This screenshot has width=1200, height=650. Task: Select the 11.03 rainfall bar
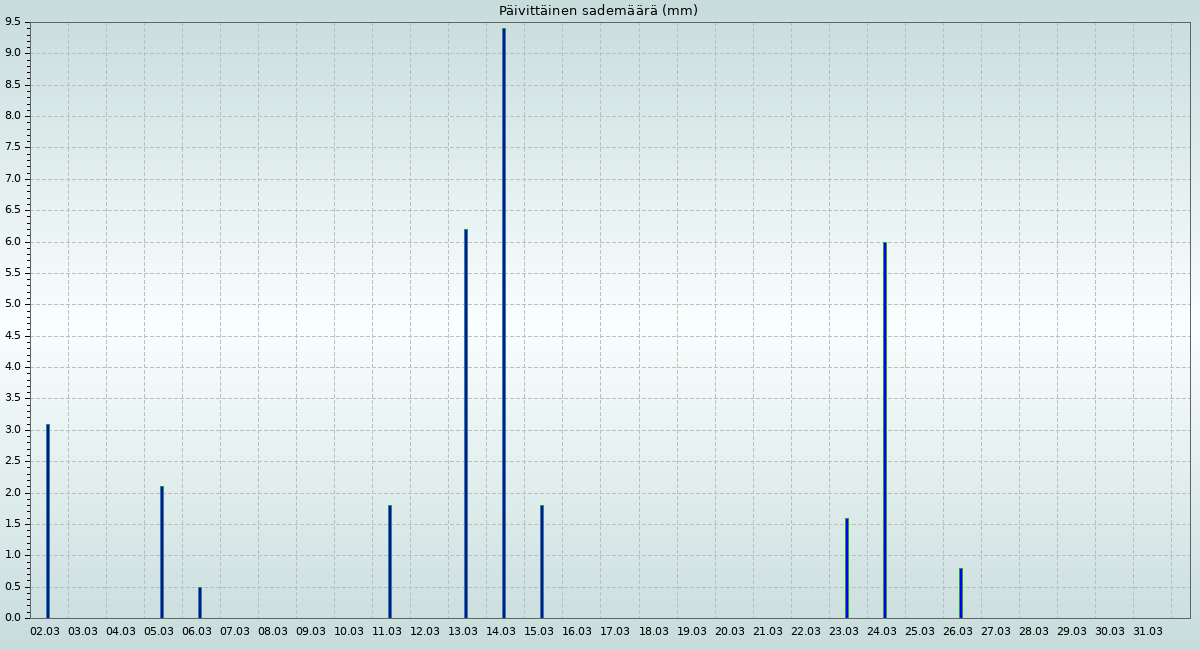point(390,561)
